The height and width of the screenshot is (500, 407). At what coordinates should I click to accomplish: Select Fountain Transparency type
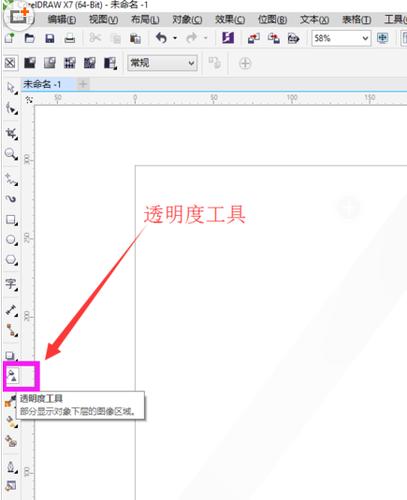click(x=50, y=63)
